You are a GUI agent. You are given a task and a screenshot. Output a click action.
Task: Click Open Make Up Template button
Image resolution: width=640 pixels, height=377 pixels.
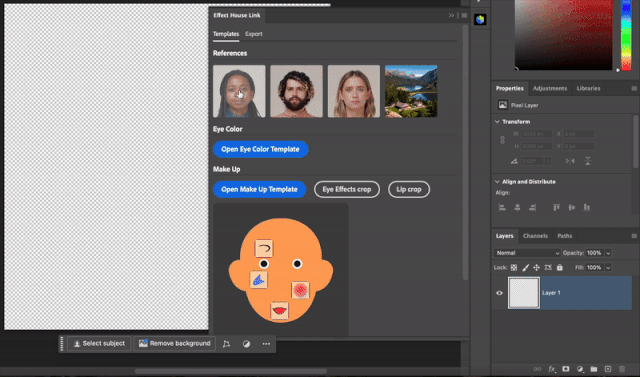(x=259, y=189)
